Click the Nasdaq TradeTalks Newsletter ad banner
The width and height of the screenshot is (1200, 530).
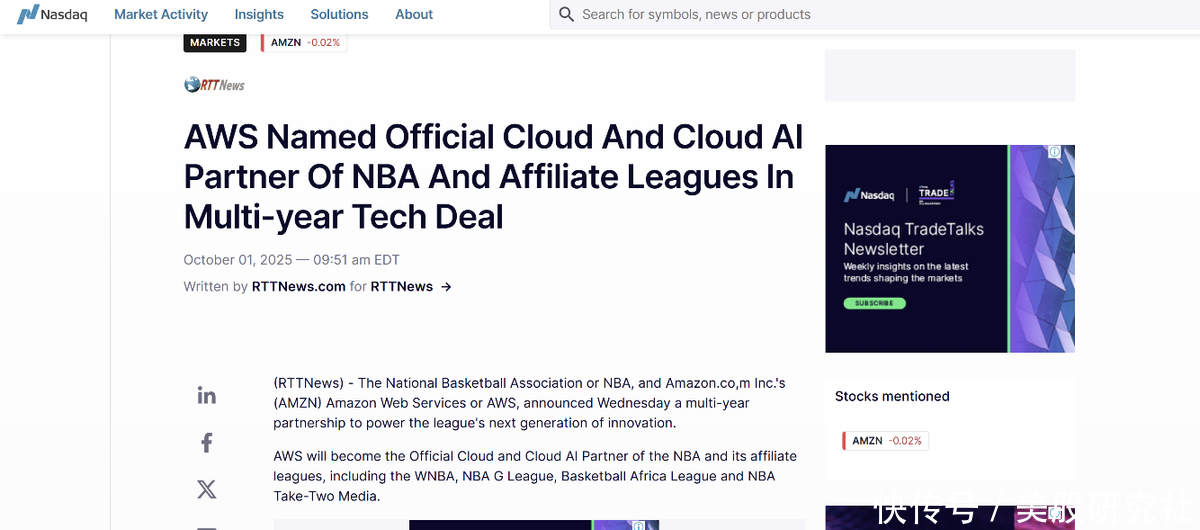(x=915, y=248)
